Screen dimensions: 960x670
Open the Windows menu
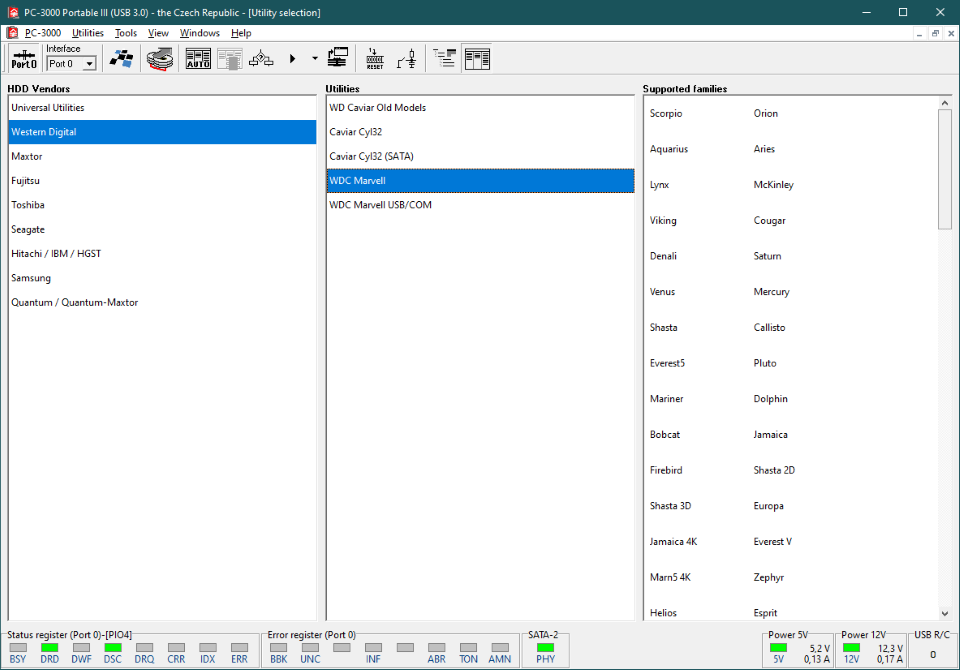coord(200,33)
